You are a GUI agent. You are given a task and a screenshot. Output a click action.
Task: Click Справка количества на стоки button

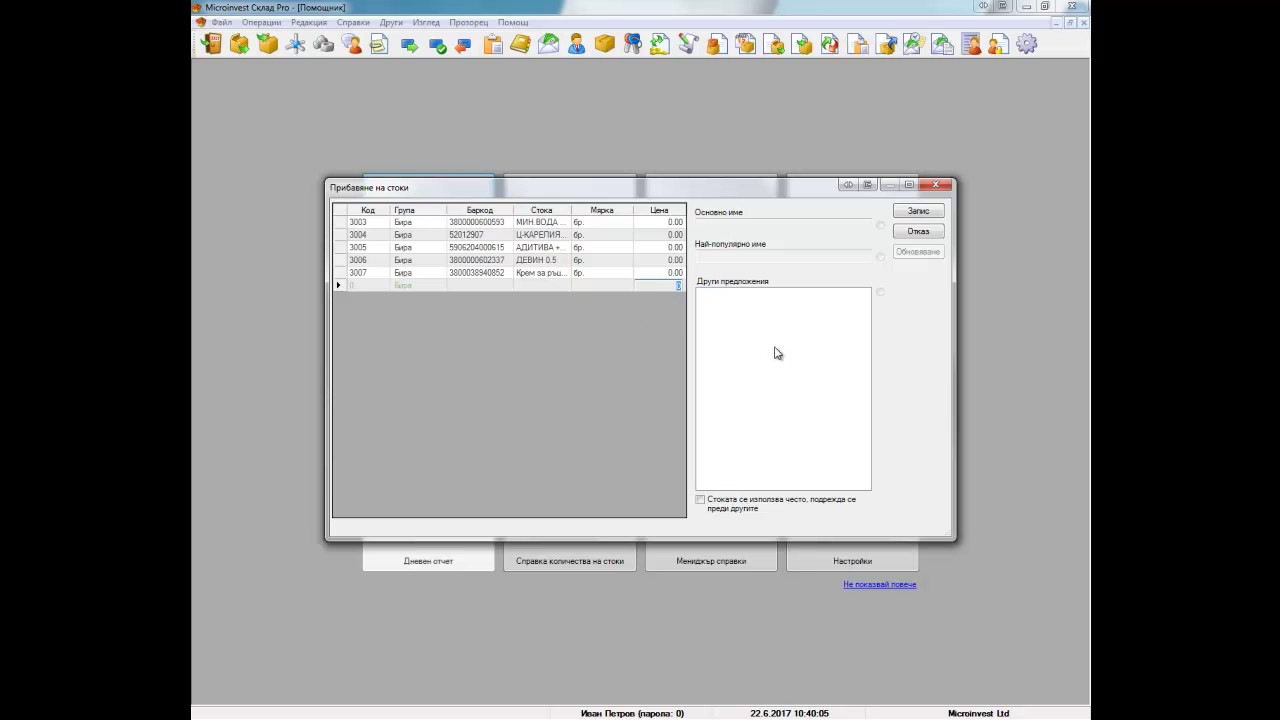[x=570, y=561]
